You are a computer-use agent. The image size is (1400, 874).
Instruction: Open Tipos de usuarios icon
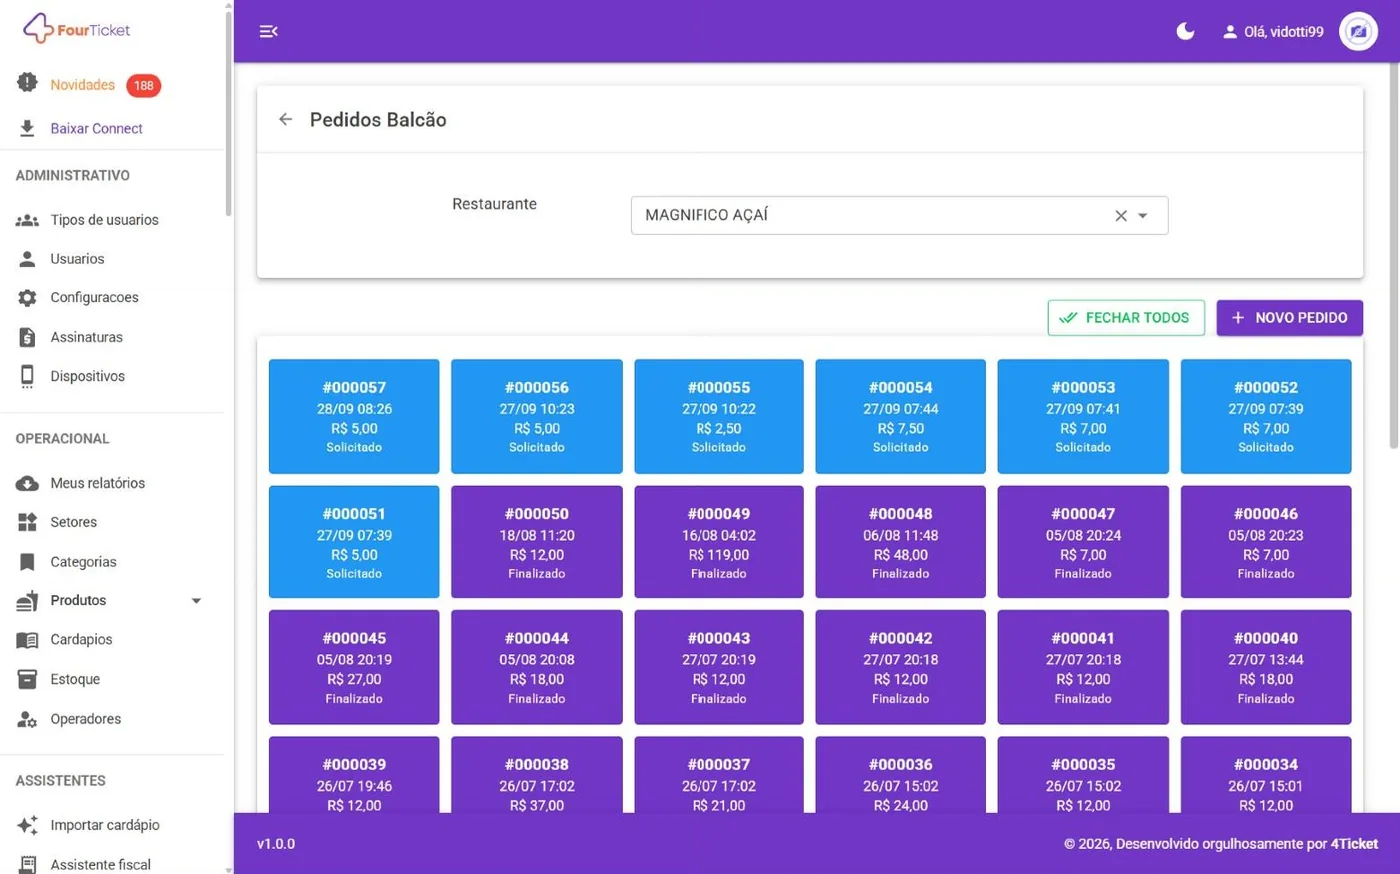pos(27,220)
